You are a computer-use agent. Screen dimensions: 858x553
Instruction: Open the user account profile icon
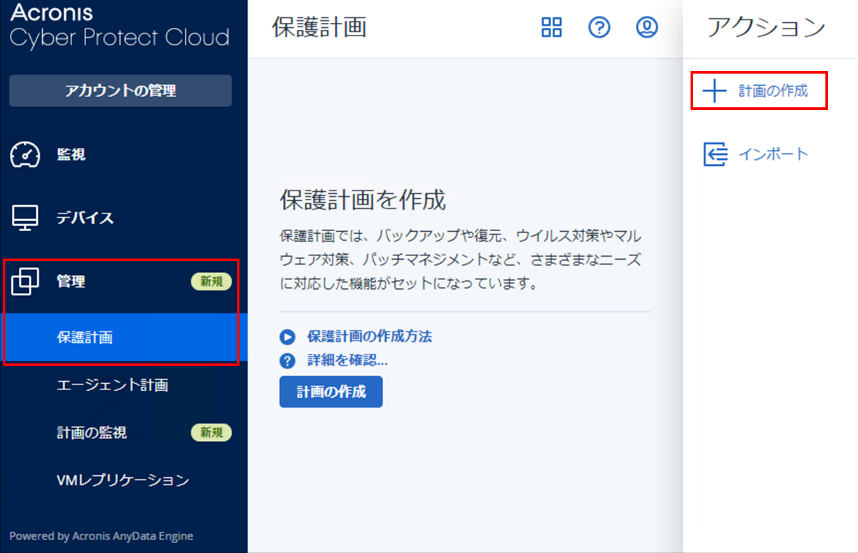pyautogui.click(x=647, y=27)
